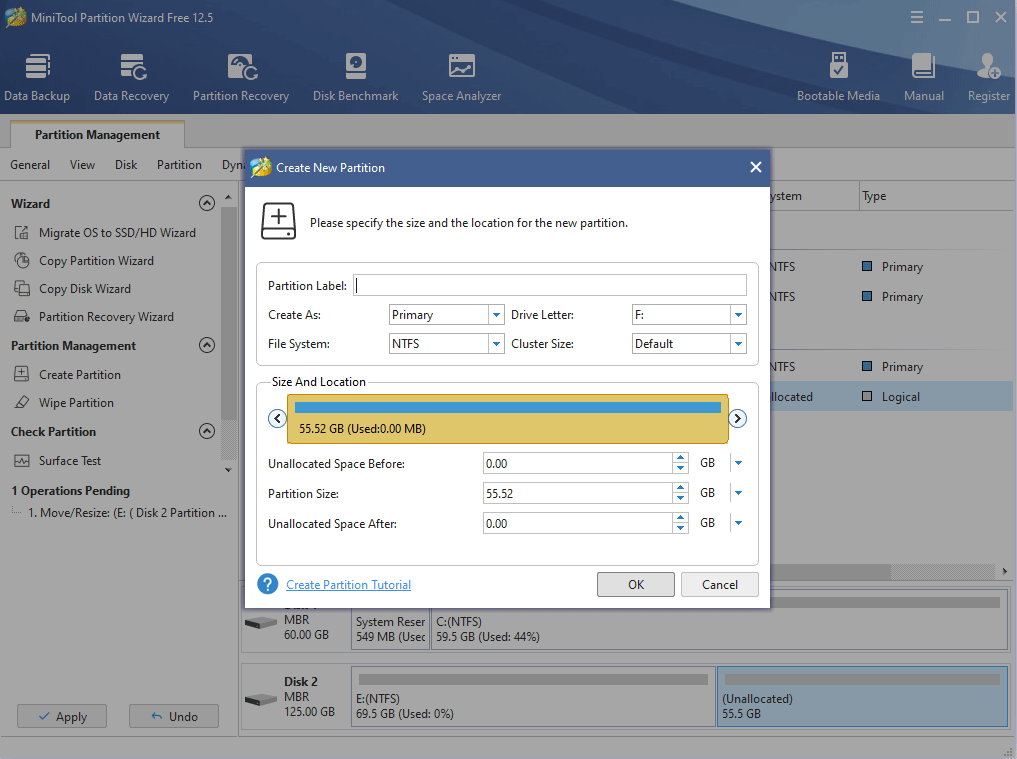Viewport: 1017px width, 759px height.
Task: Click Copy Disk Wizard icon
Action: pos(22,288)
